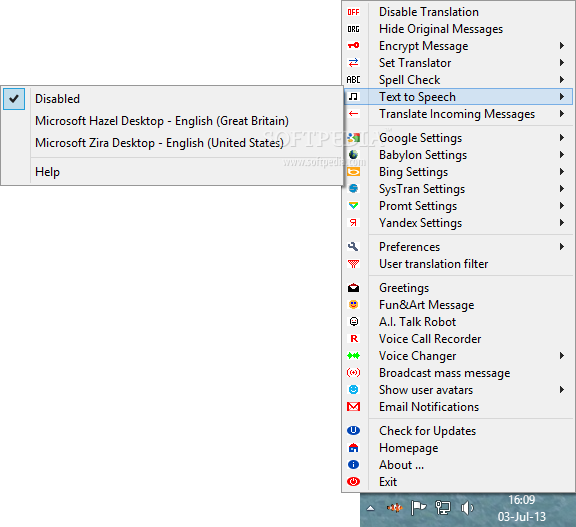Viewport: 576px width, 527px height.
Task: Open SysTran Settings menu entry
Action: (x=458, y=188)
